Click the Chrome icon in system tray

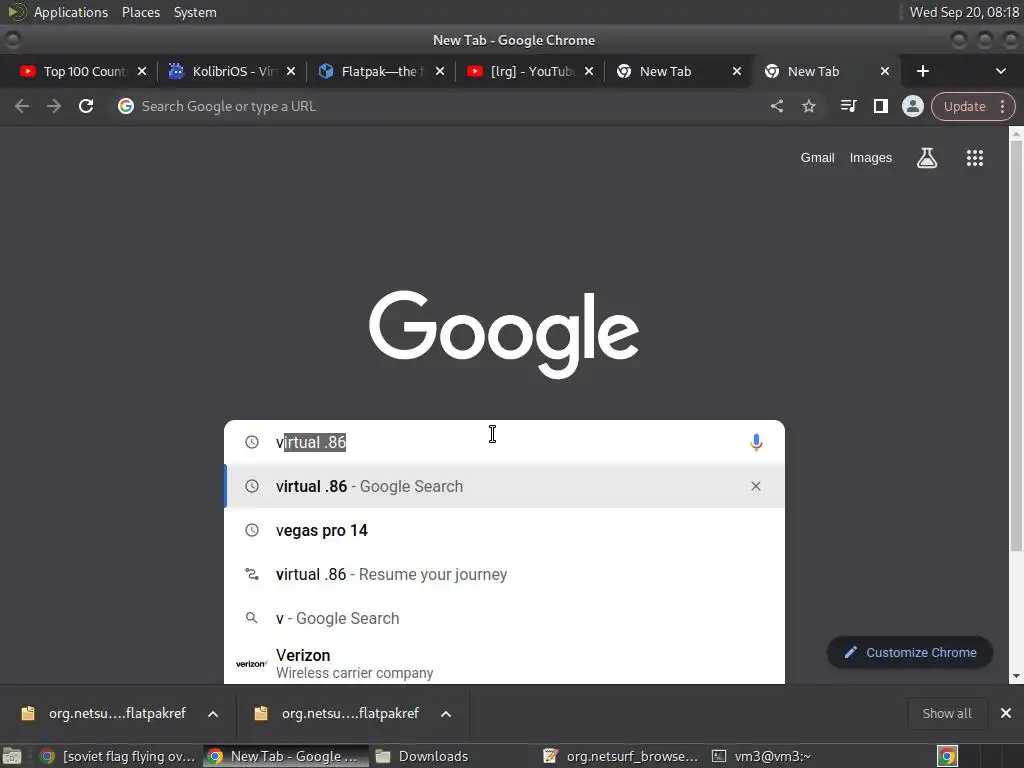pyautogui.click(x=947, y=756)
